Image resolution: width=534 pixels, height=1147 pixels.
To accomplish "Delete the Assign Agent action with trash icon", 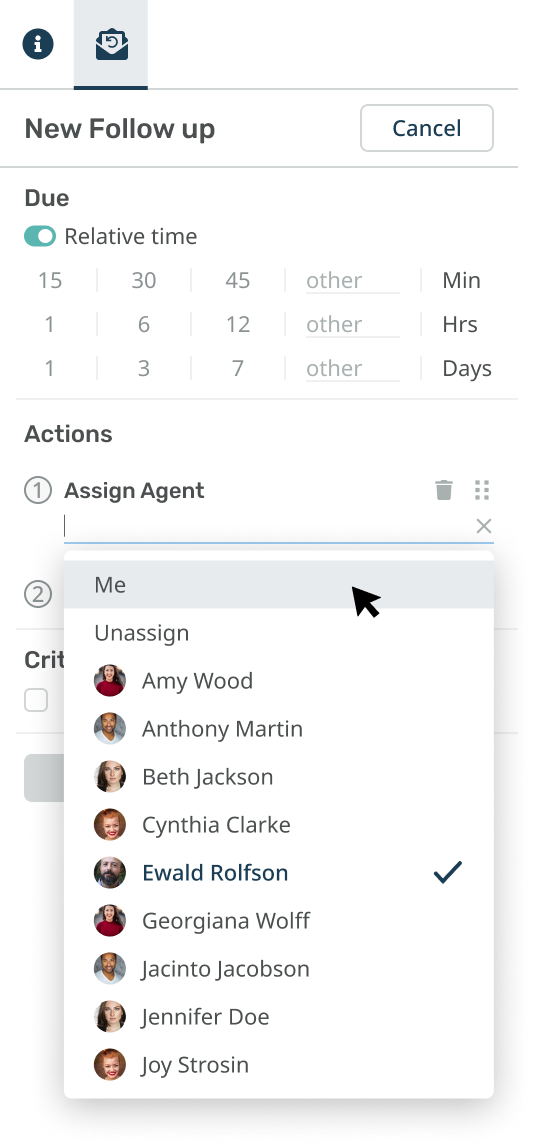I will tap(443, 490).
